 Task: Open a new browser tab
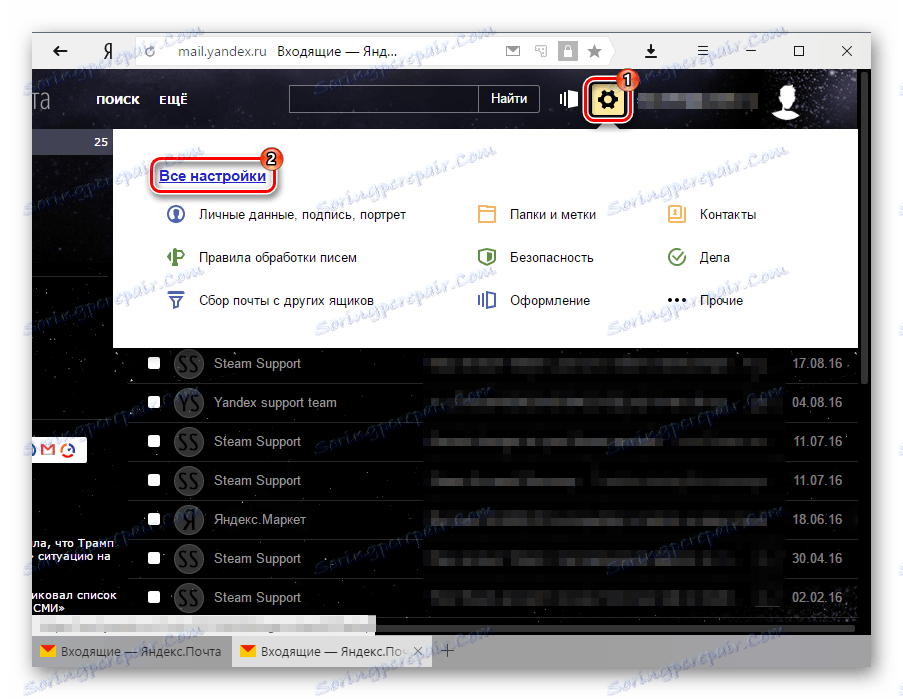point(447,651)
